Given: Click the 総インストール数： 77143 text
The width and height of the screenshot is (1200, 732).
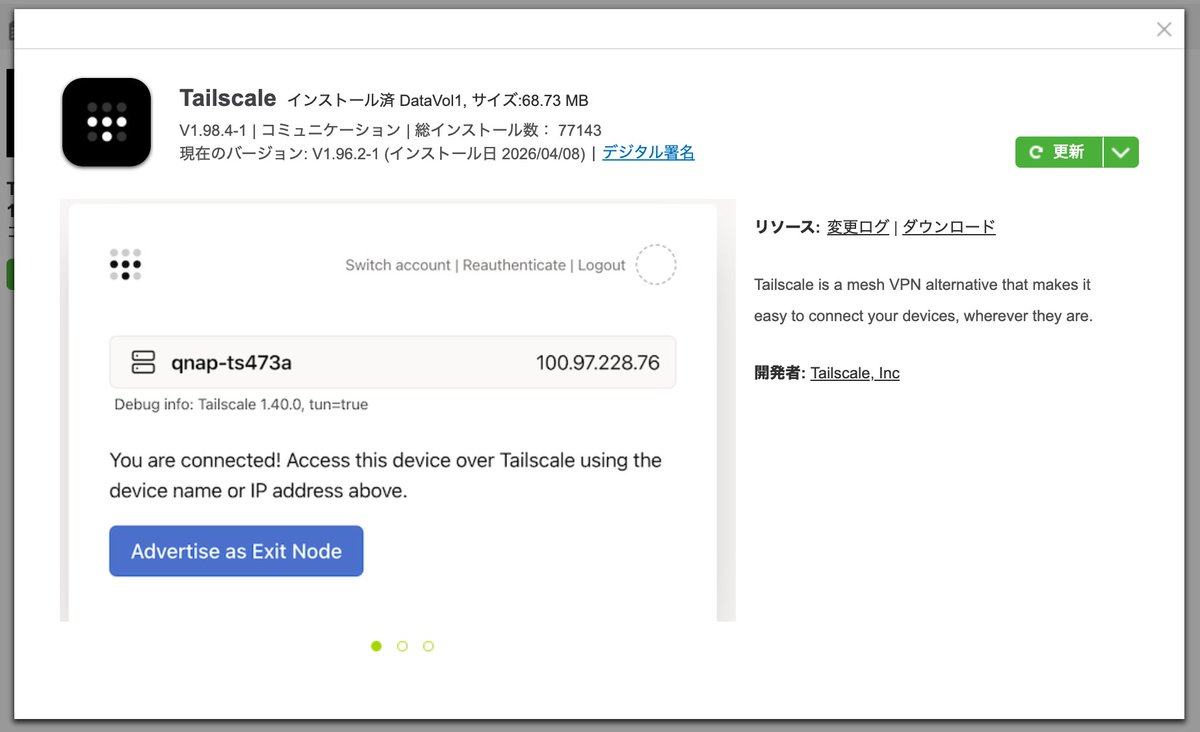Looking at the screenshot, I should (x=508, y=130).
